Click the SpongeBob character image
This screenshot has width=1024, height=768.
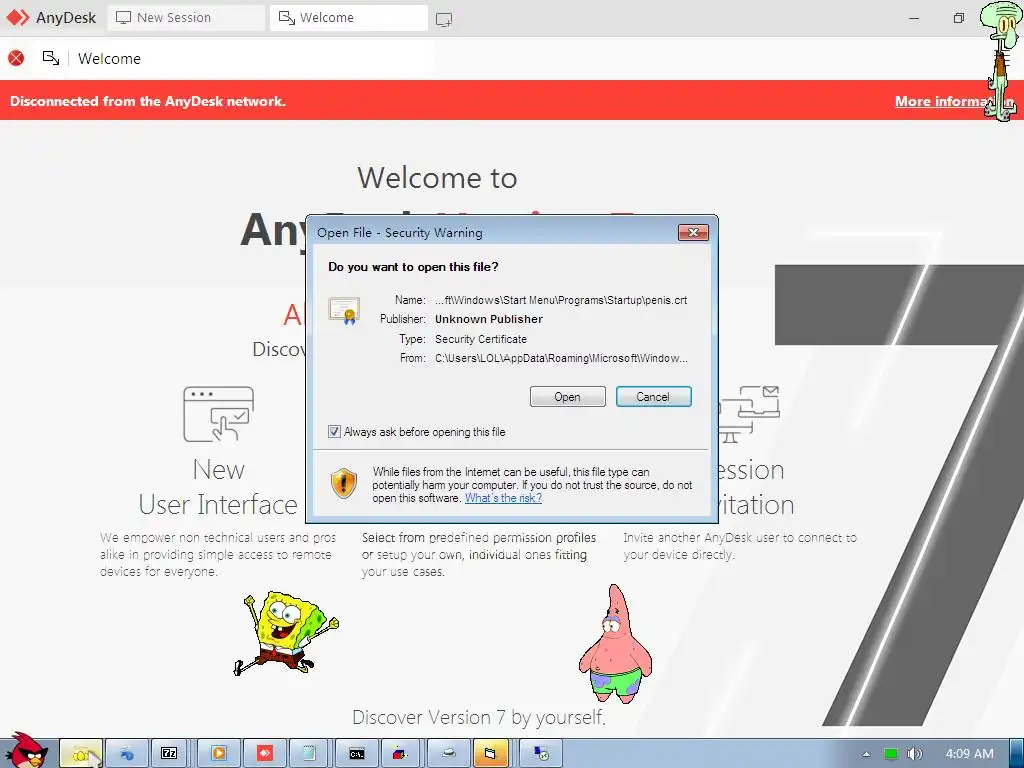[285, 633]
